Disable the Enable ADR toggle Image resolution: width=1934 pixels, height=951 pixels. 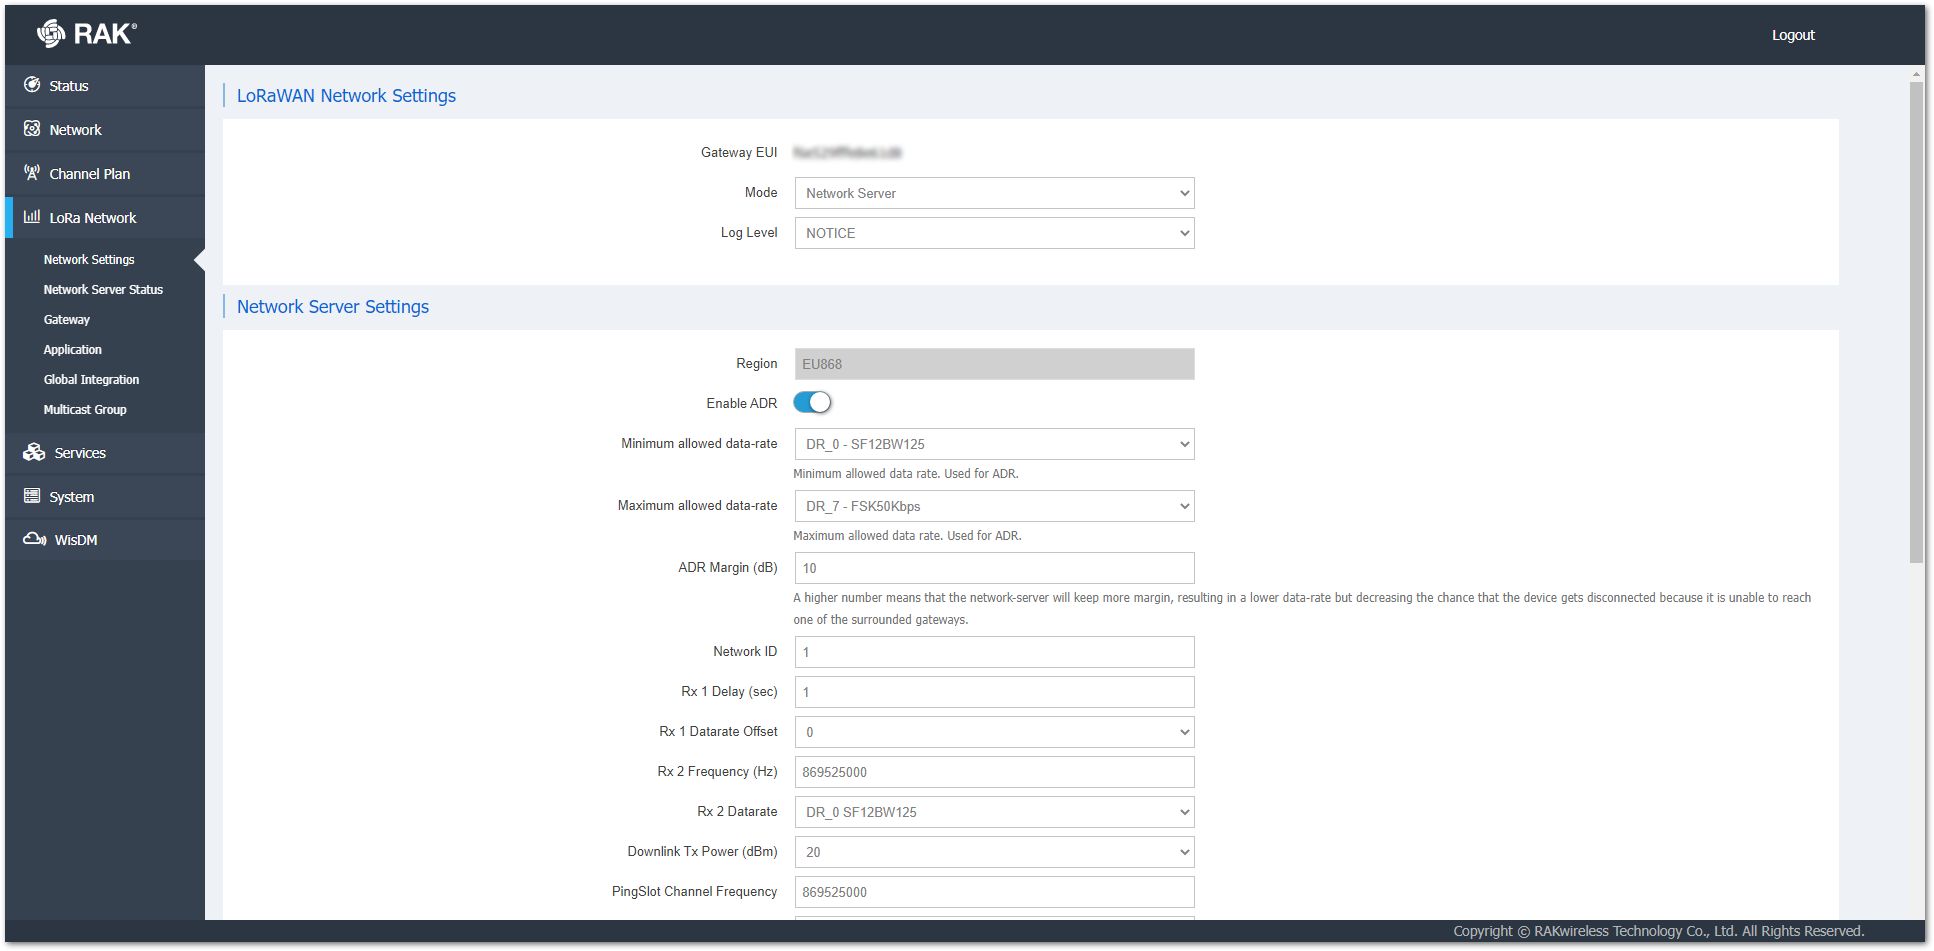point(812,401)
